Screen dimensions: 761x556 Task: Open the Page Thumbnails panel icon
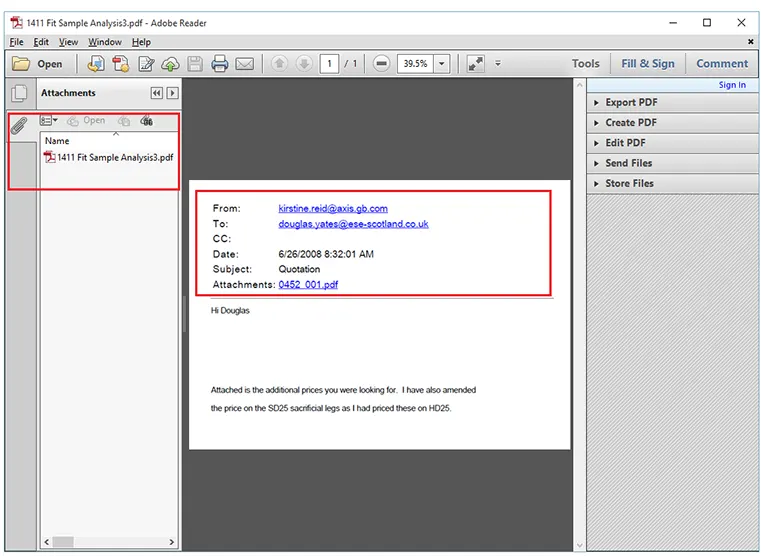[19, 93]
